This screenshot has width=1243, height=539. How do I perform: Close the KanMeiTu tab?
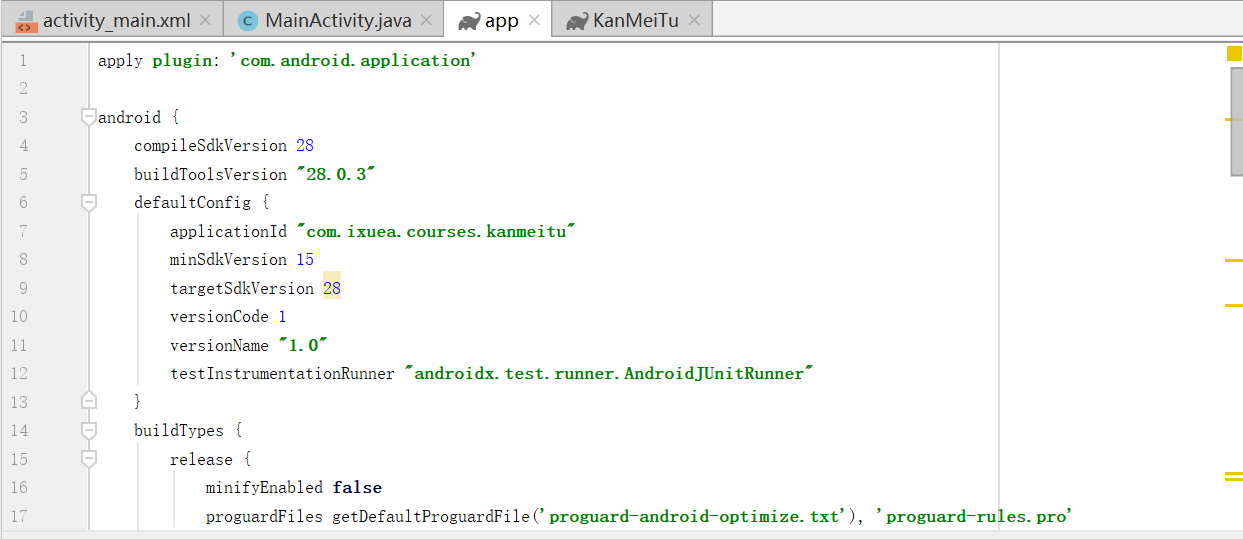point(695,20)
